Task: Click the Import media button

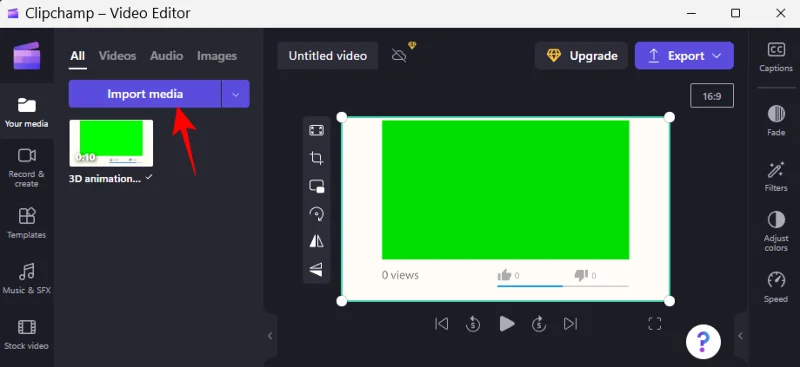Action: click(x=145, y=94)
